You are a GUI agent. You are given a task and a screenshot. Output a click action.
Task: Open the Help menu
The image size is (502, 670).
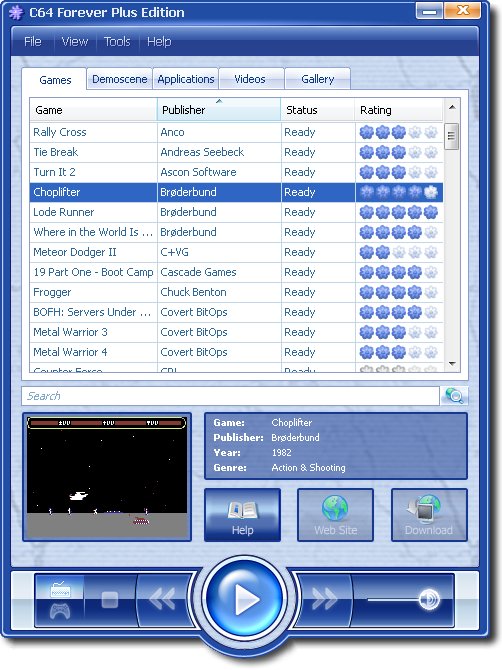[x=159, y=41]
